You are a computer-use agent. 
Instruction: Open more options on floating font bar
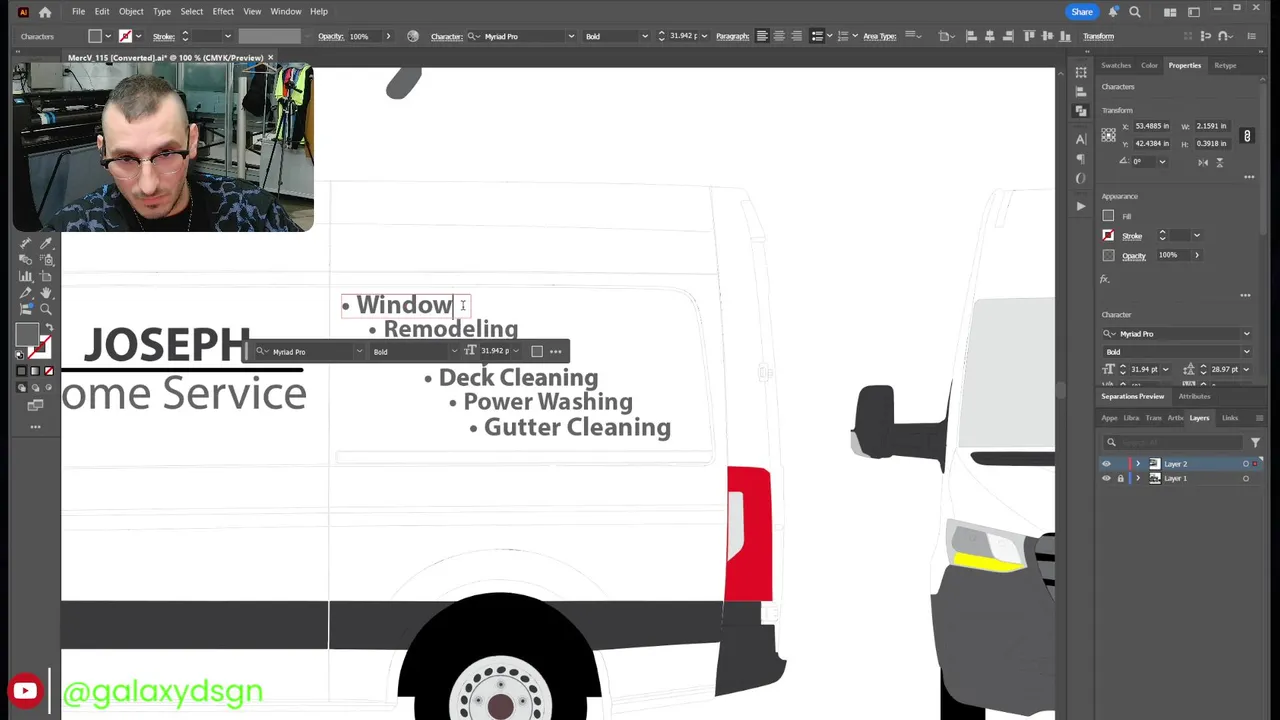pos(556,351)
